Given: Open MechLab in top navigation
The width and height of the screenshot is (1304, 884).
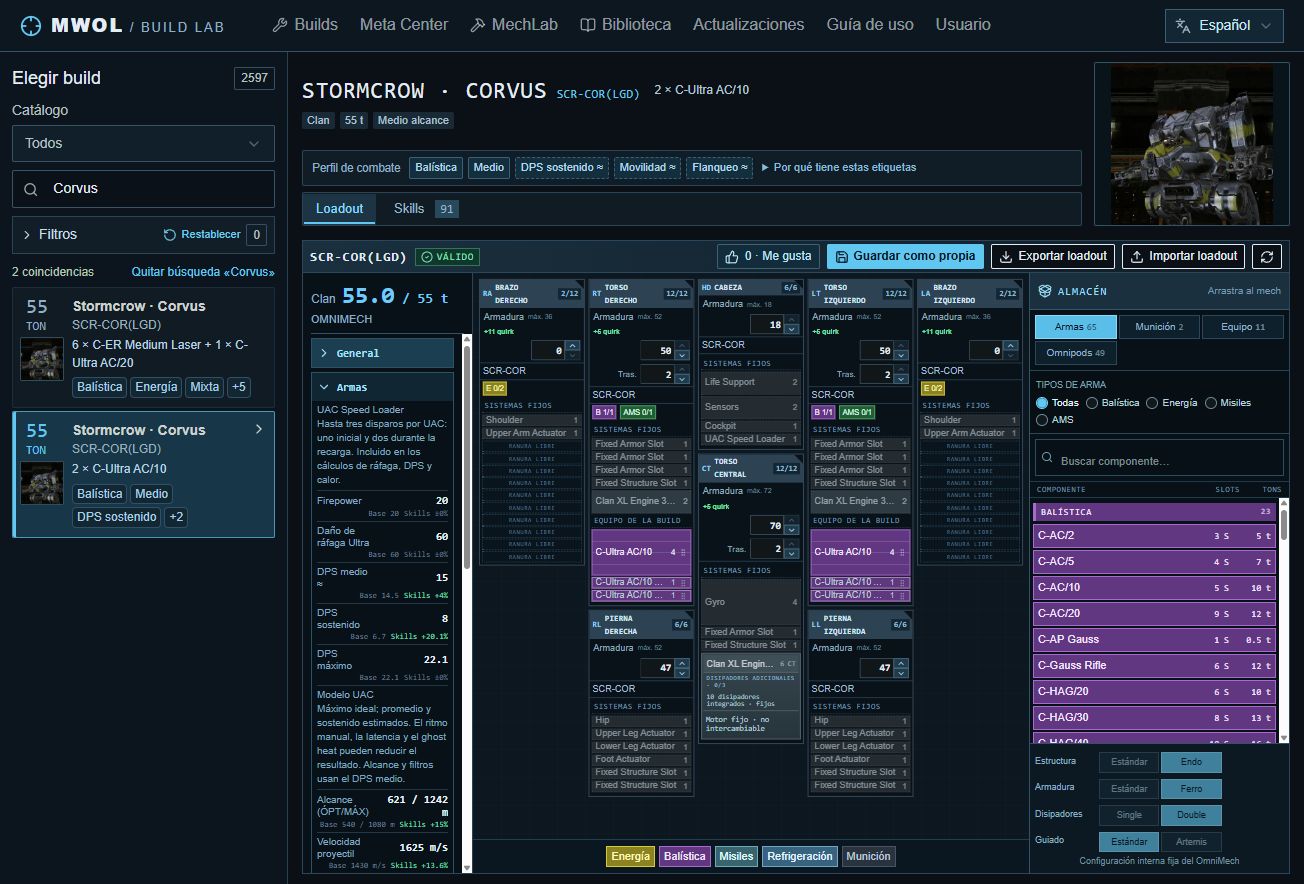Looking at the screenshot, I should pyautogui.click(x=514, y=25).
